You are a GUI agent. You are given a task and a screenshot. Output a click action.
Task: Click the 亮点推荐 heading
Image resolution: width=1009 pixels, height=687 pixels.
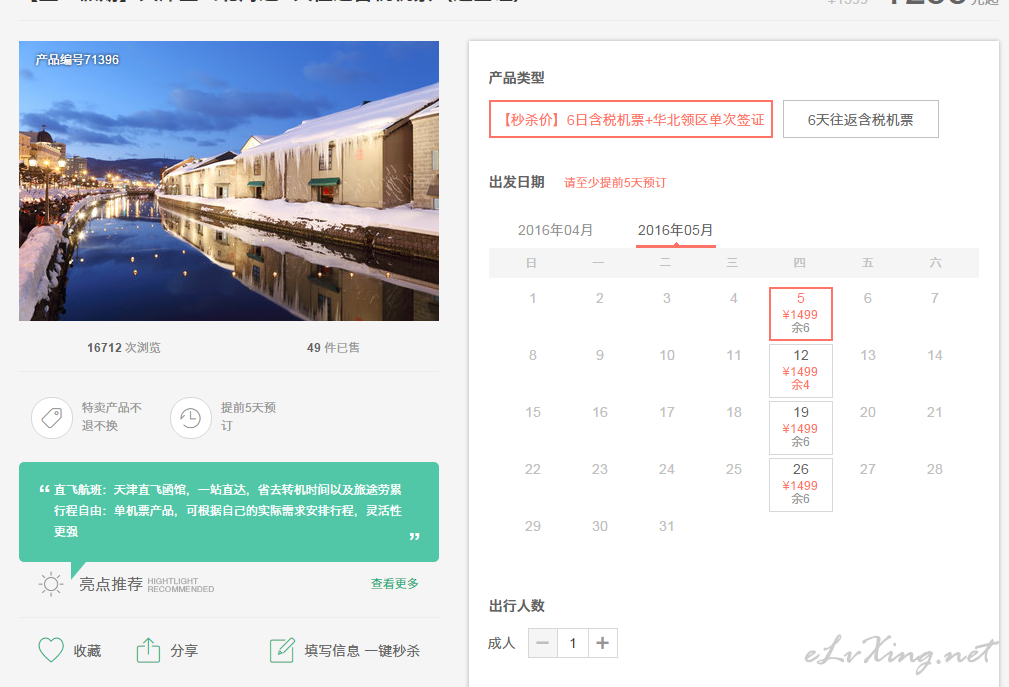pyautogui.click(x=111, y=584)
